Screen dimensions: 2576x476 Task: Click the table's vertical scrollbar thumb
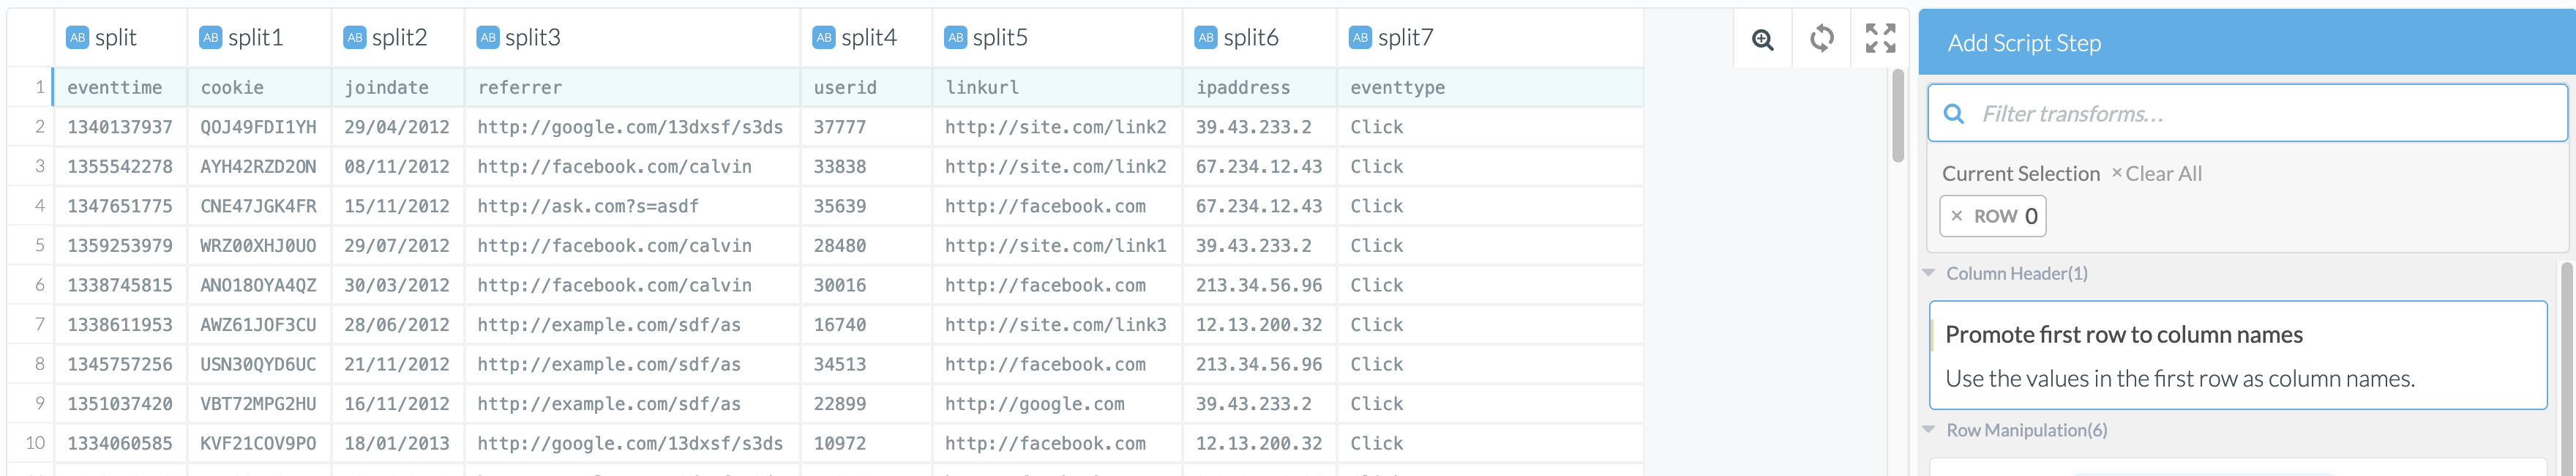click(1898, 115)
